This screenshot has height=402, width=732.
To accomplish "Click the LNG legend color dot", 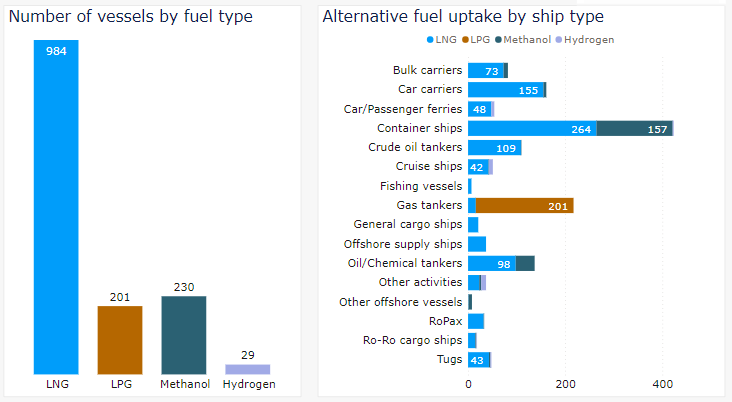I will (430, 39).
